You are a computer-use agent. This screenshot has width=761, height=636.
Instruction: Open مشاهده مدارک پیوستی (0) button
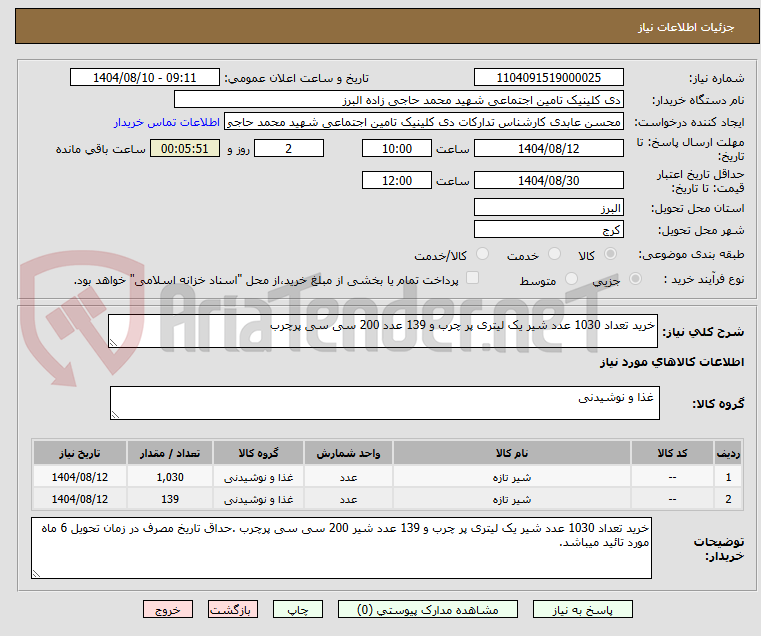(x=428, y=609)
